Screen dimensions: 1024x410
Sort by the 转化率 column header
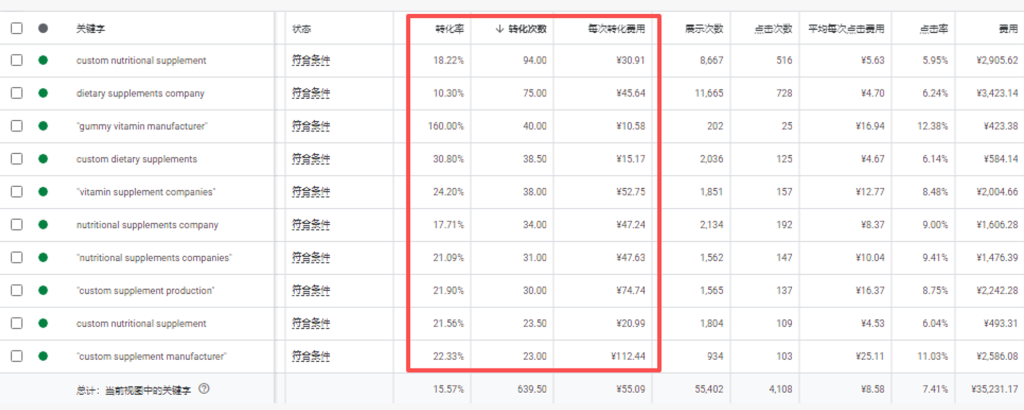449,28
